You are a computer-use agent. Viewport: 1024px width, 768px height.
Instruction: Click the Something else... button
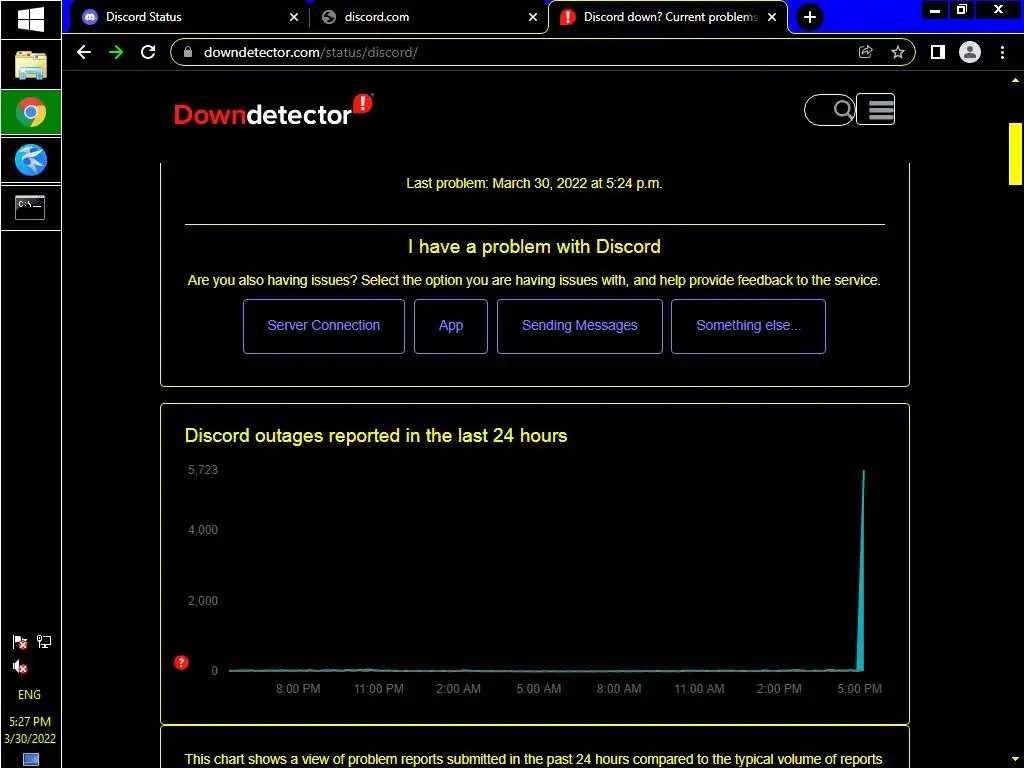(748, 326)
